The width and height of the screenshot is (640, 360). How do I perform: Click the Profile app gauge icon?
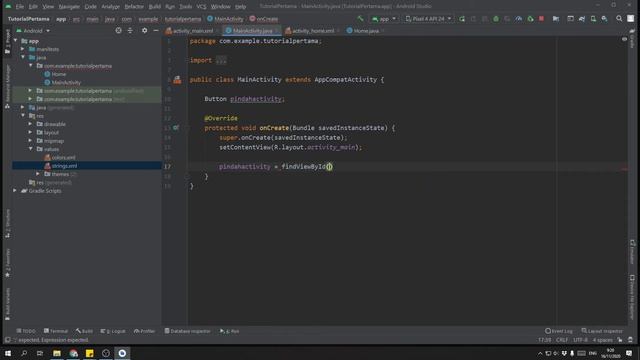point(518,19)
